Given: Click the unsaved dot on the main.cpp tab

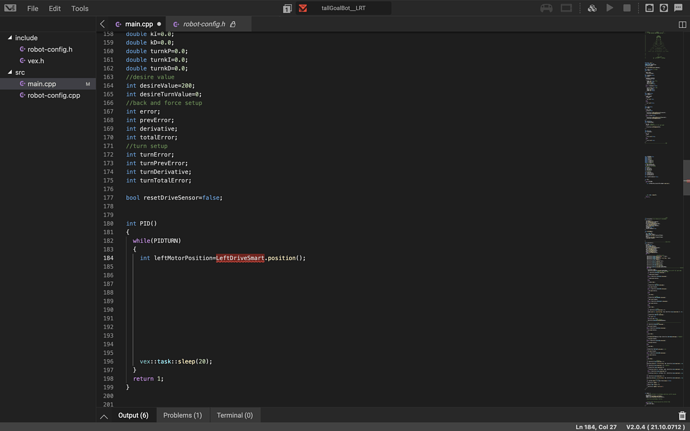Looking at the screenshot, I should click(159, 24).
